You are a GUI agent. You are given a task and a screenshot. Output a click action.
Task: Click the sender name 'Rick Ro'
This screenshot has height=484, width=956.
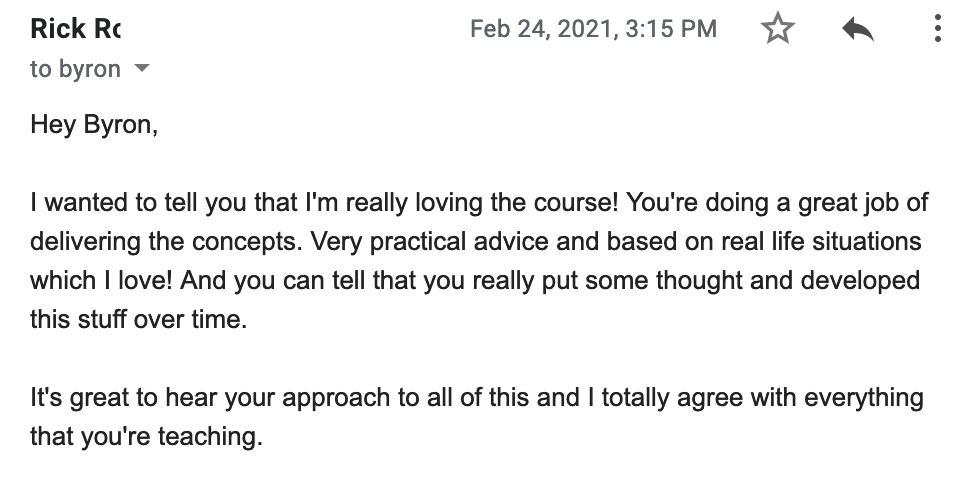click(x=76, y=29)
